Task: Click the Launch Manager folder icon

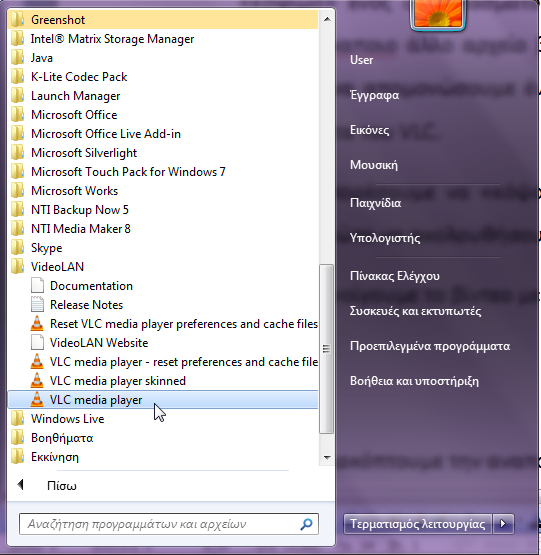Action: [17, 96]
